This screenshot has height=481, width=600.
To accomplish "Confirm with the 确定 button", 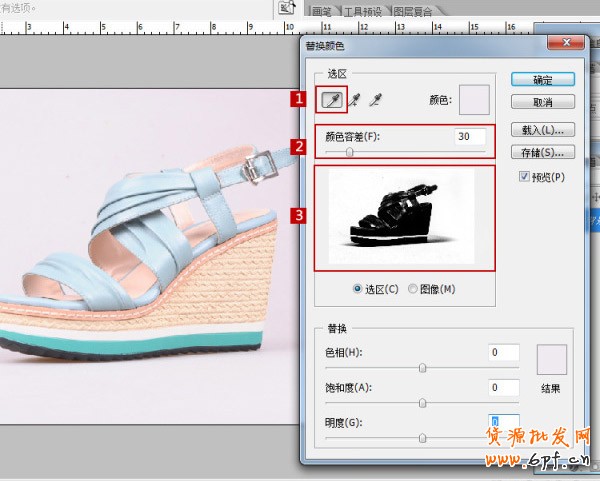I will point(543,79).
